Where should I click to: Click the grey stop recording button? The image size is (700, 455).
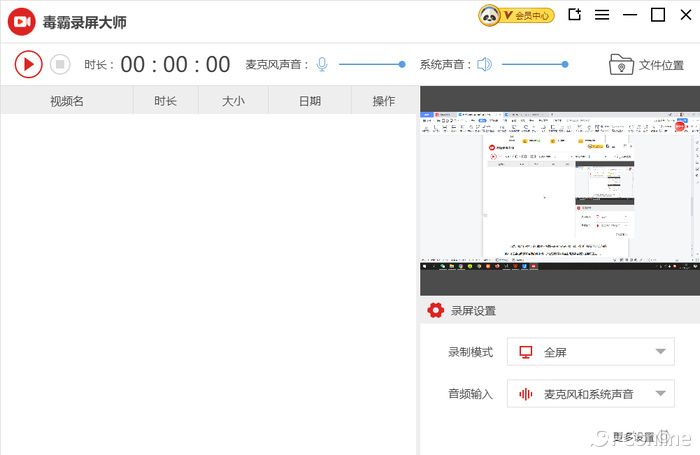60,64
